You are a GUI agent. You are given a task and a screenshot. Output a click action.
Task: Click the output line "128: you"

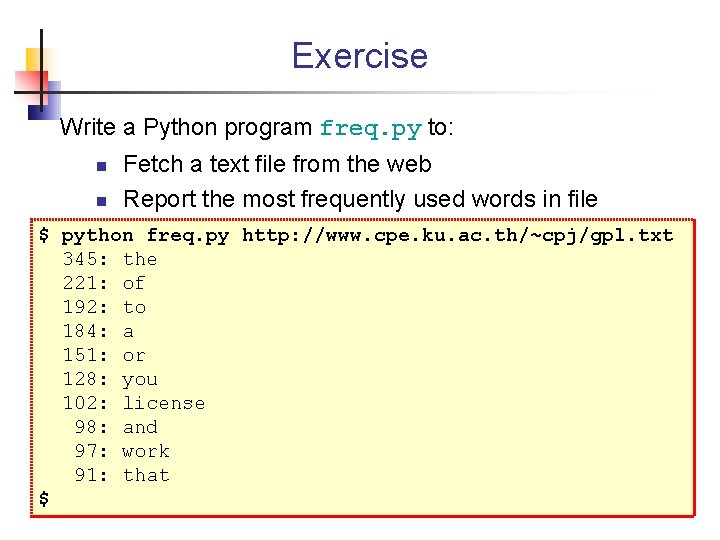pos(110,379)
